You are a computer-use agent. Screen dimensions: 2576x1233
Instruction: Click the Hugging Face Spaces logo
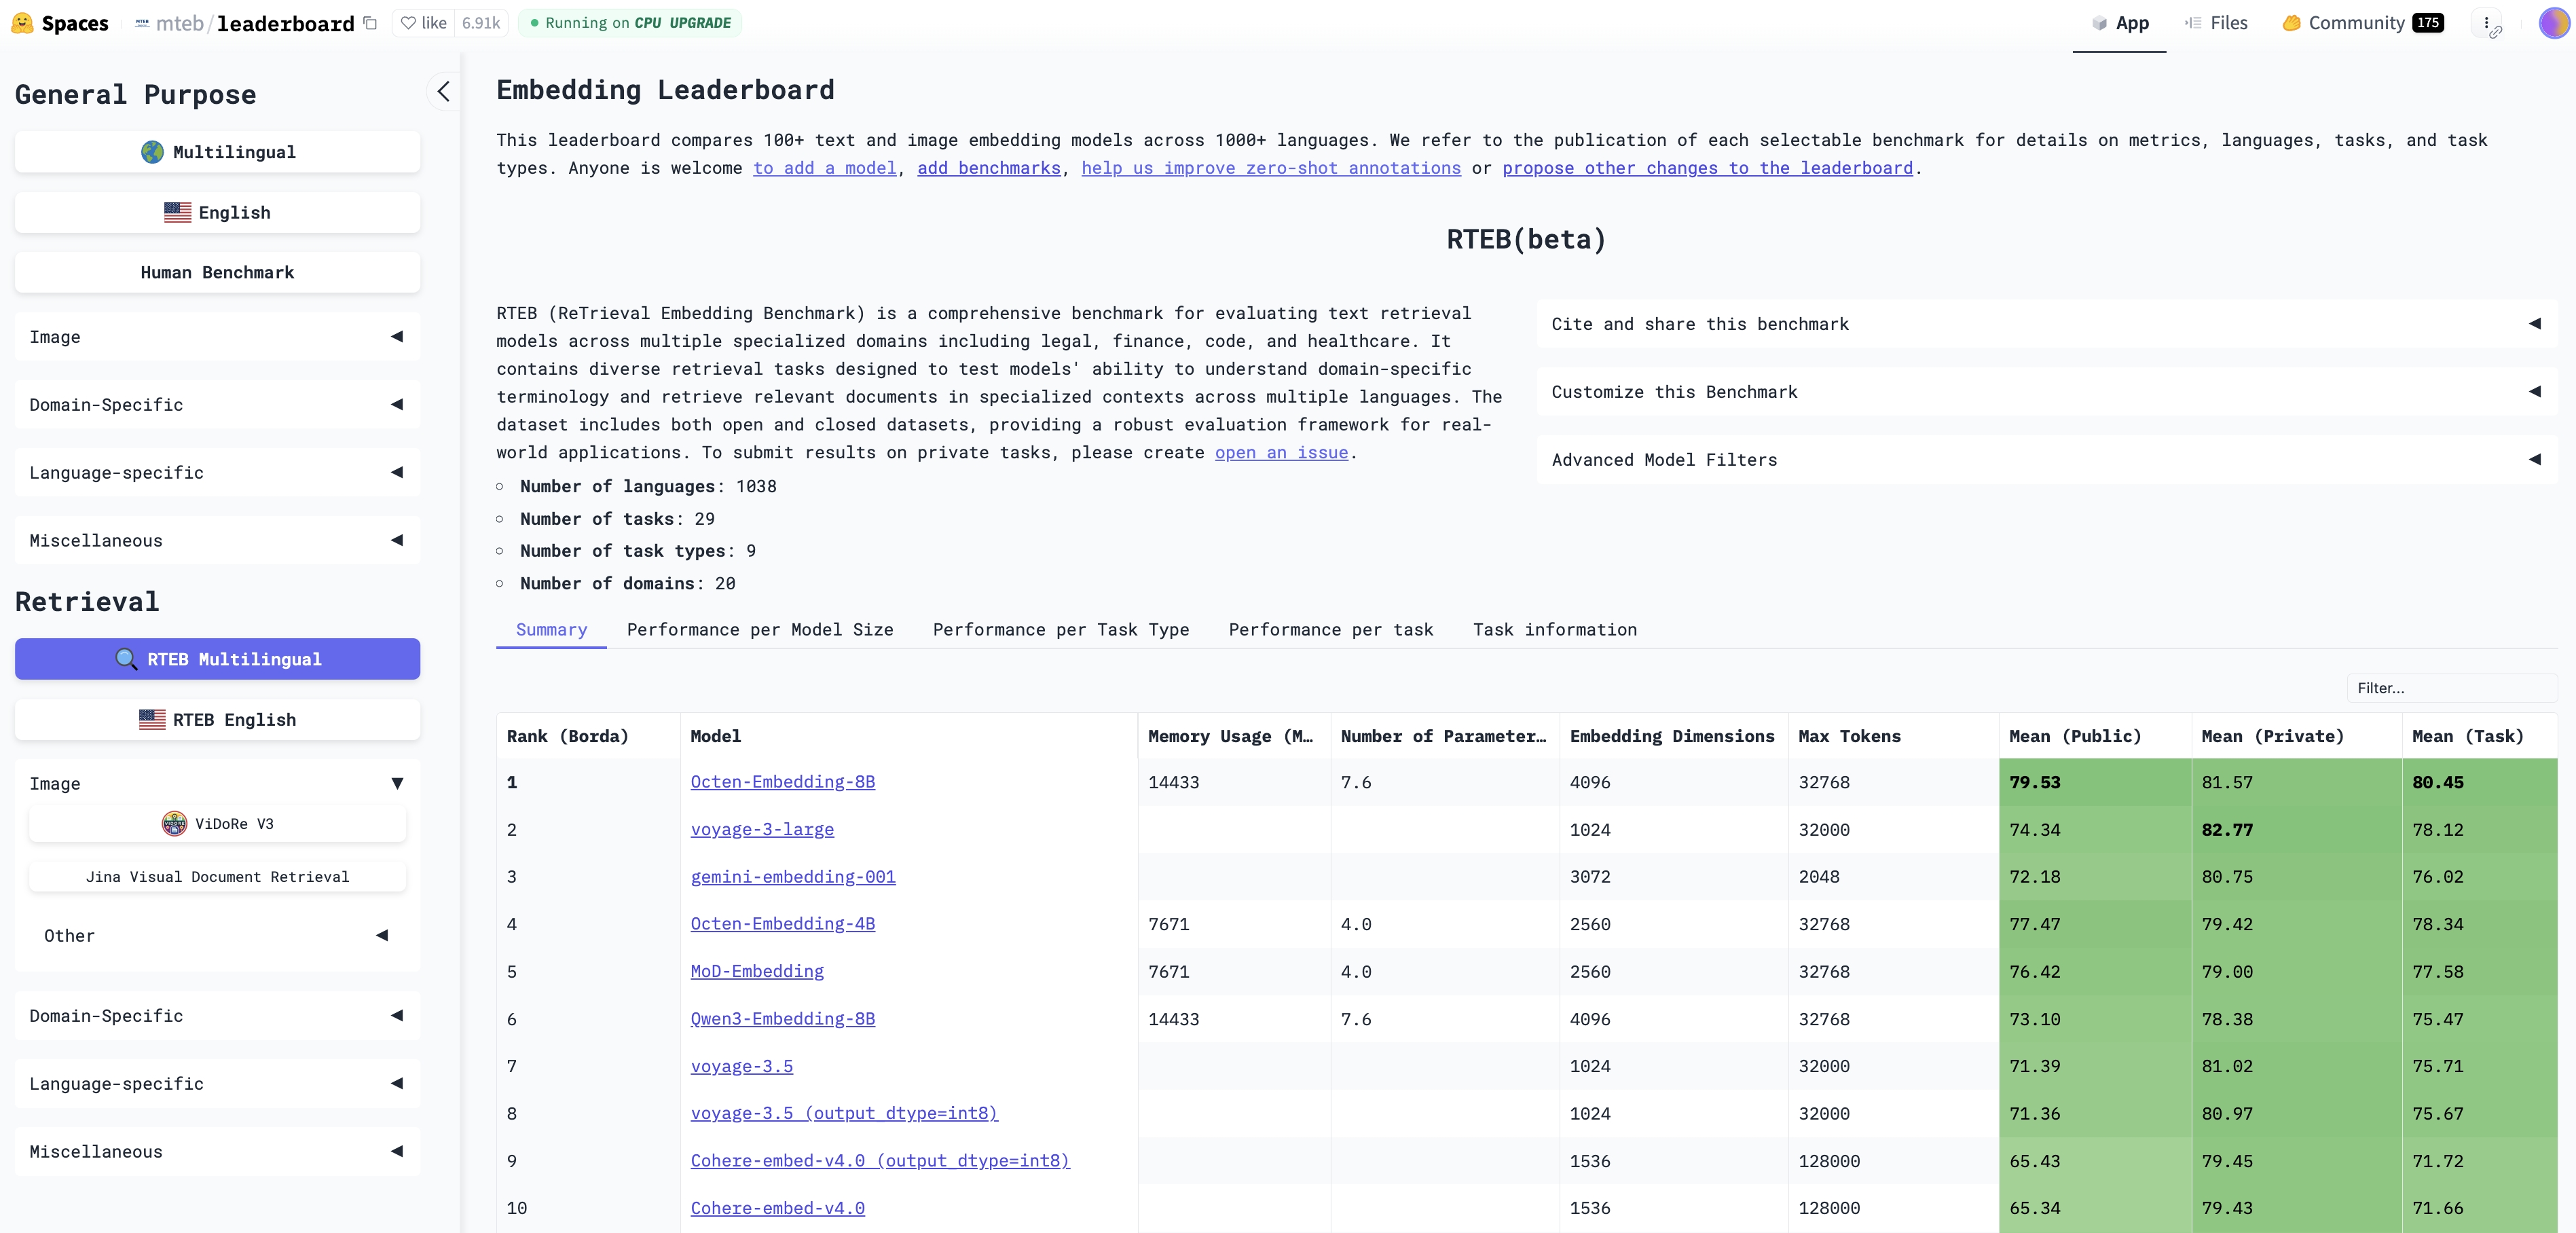coord(21,23)
